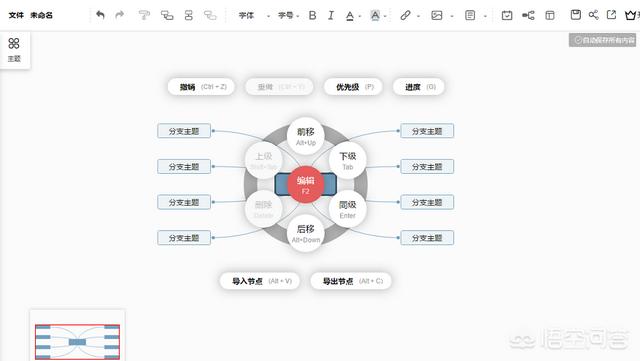This screenshot has height=361, width=640.
Task: Add a note with the note icon
Action: pyautogui.click(x=470, y=16)
